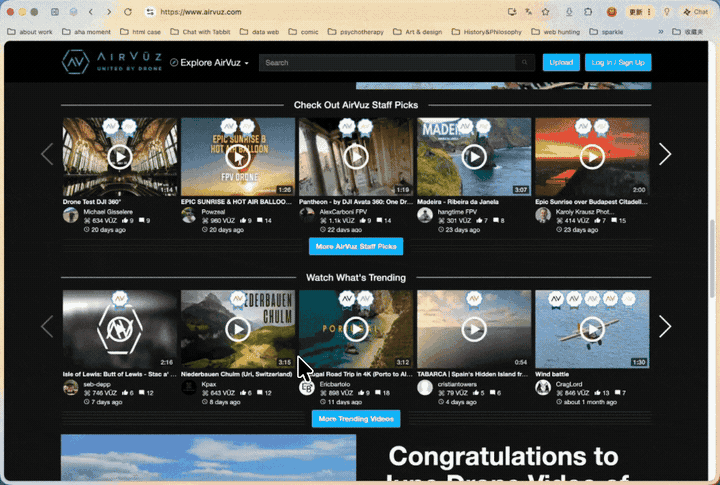Click the search magnifier icon

tap(525, 62)
